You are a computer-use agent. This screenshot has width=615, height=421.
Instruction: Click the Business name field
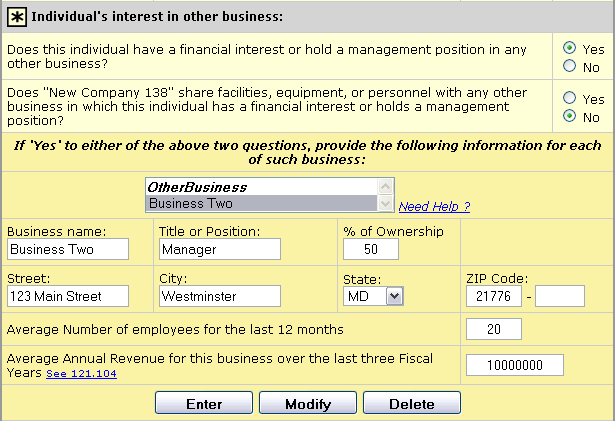68,249
